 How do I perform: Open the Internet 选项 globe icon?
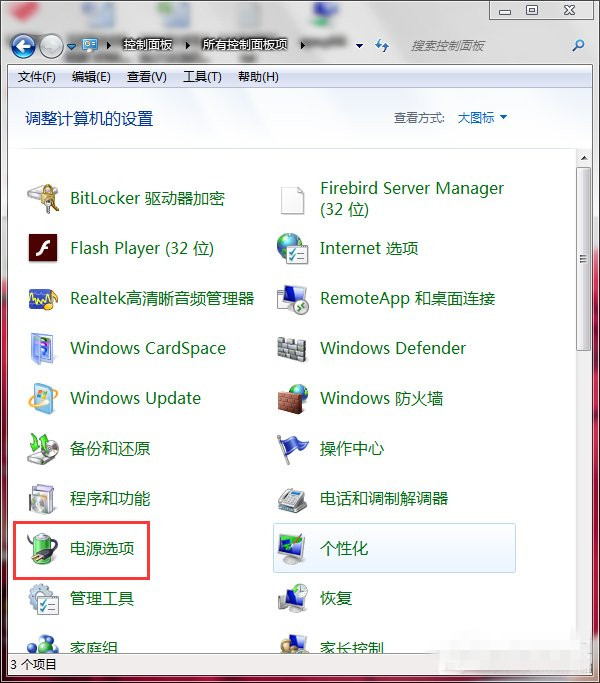tap(292, 248)
